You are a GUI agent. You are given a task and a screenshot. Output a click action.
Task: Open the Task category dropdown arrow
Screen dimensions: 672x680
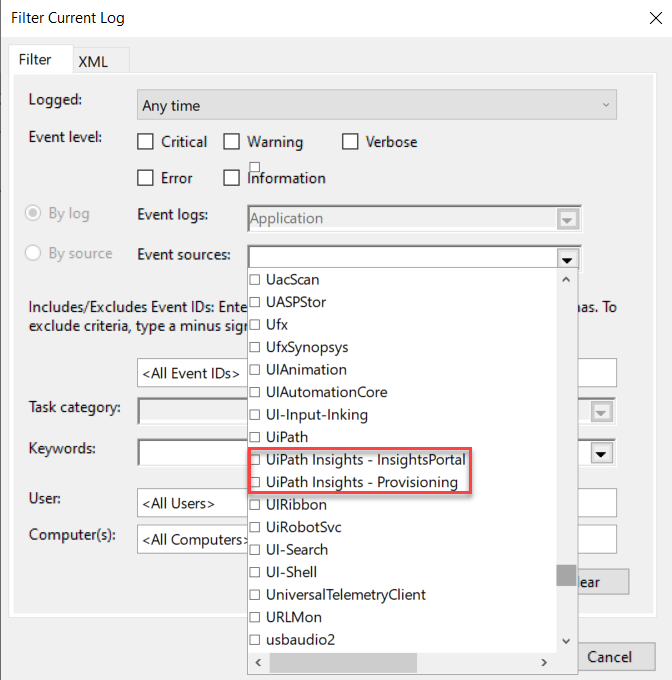point(601,412)
